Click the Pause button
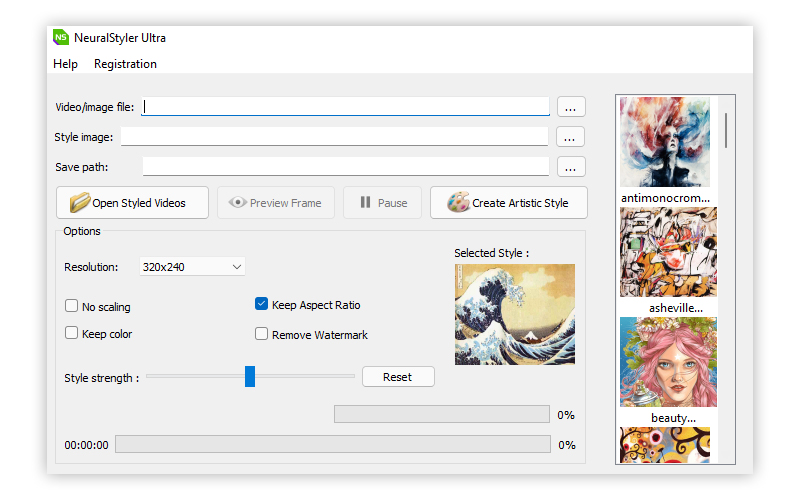 tap(382, 203)
